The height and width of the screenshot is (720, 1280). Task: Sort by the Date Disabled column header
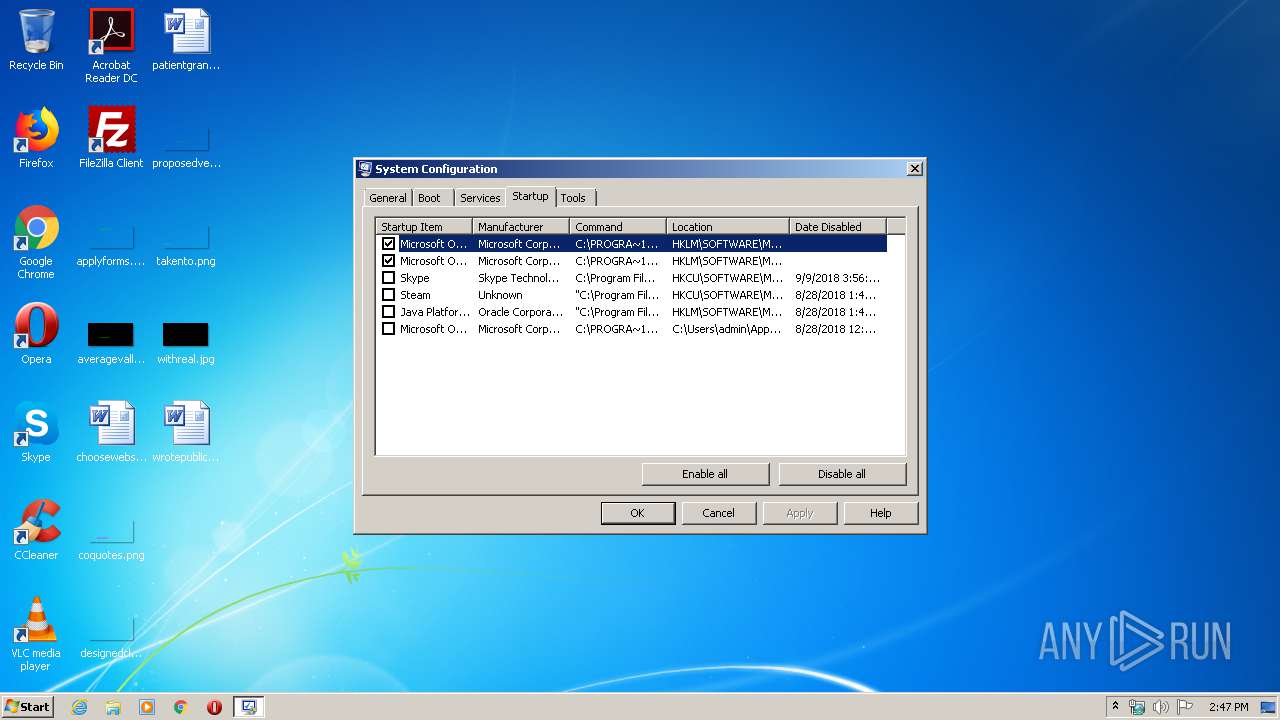[x=838, y=227]
